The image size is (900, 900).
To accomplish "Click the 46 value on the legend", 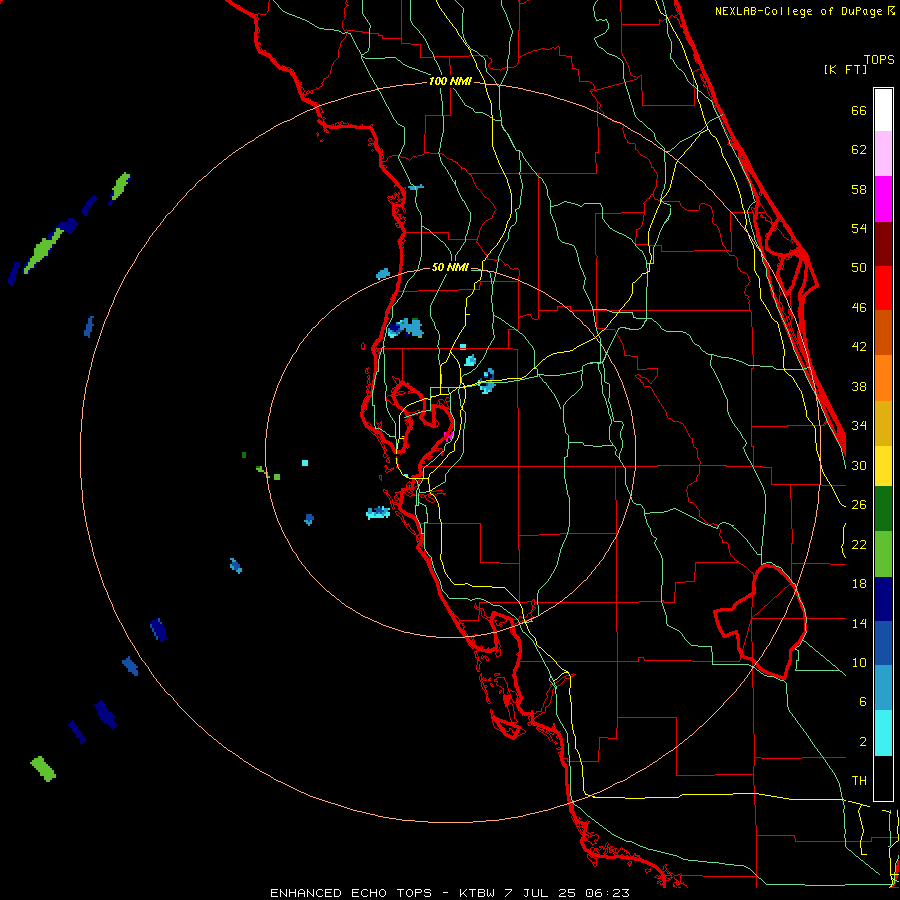I will [x=859, y=308].
